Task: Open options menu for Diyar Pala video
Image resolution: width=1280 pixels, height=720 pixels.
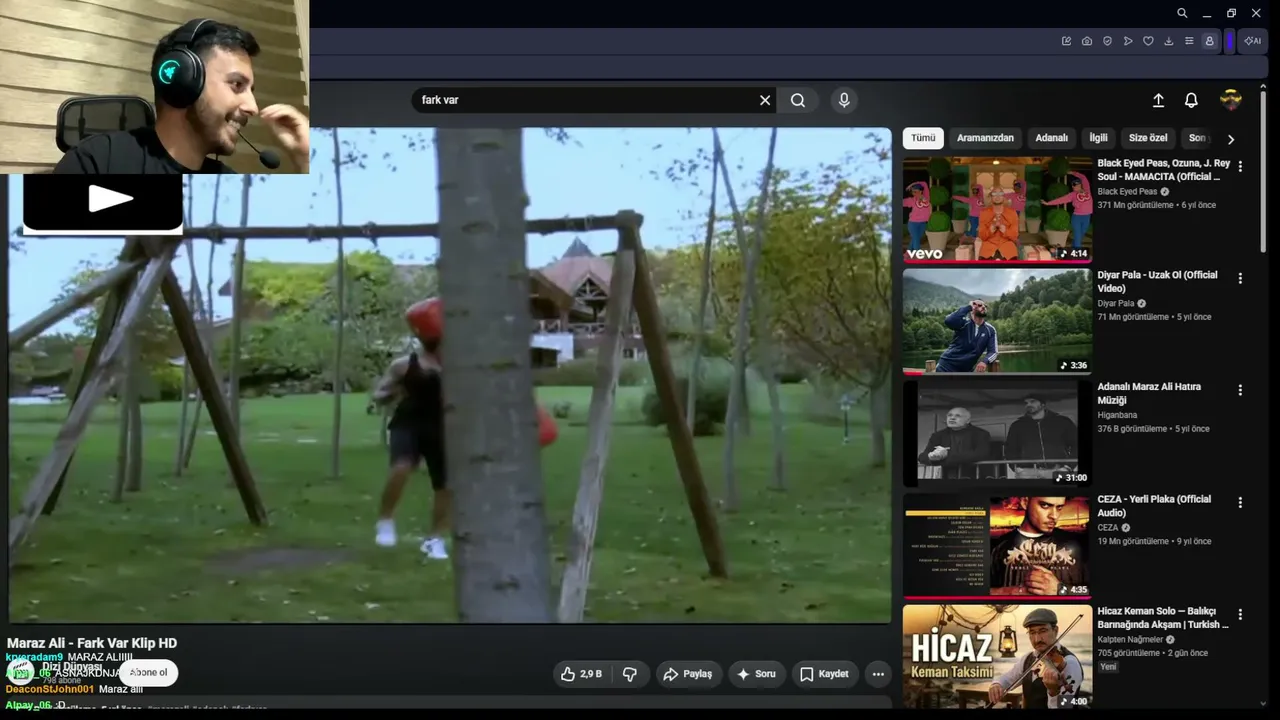Action: pos(1240,278)
